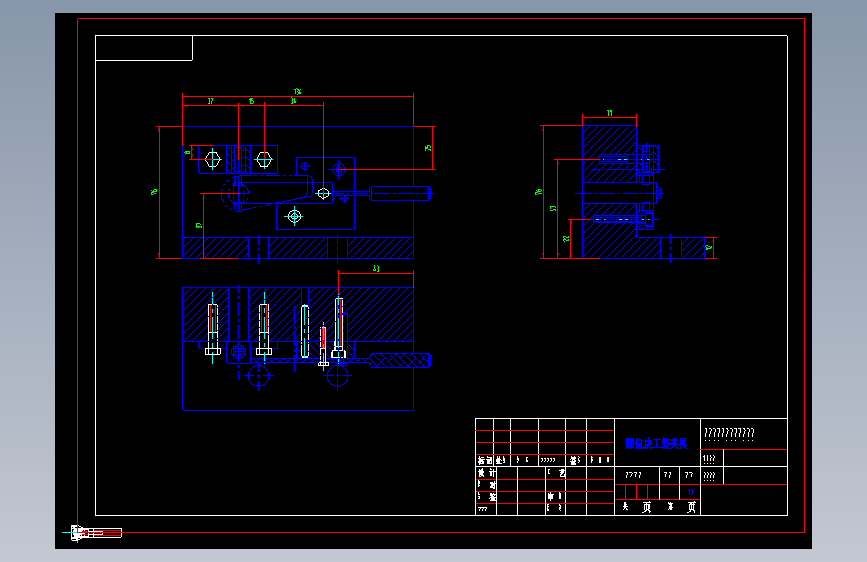Select the coordinate system icon at the bottom-left
The image size is (867, 562).
(x=92, y=533)
